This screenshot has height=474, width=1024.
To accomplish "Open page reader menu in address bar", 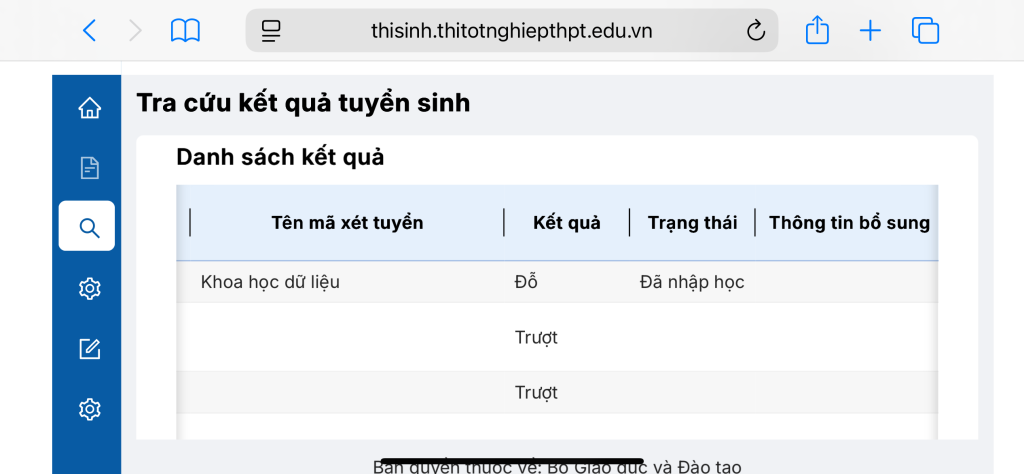I will click(x=270, y=31).
